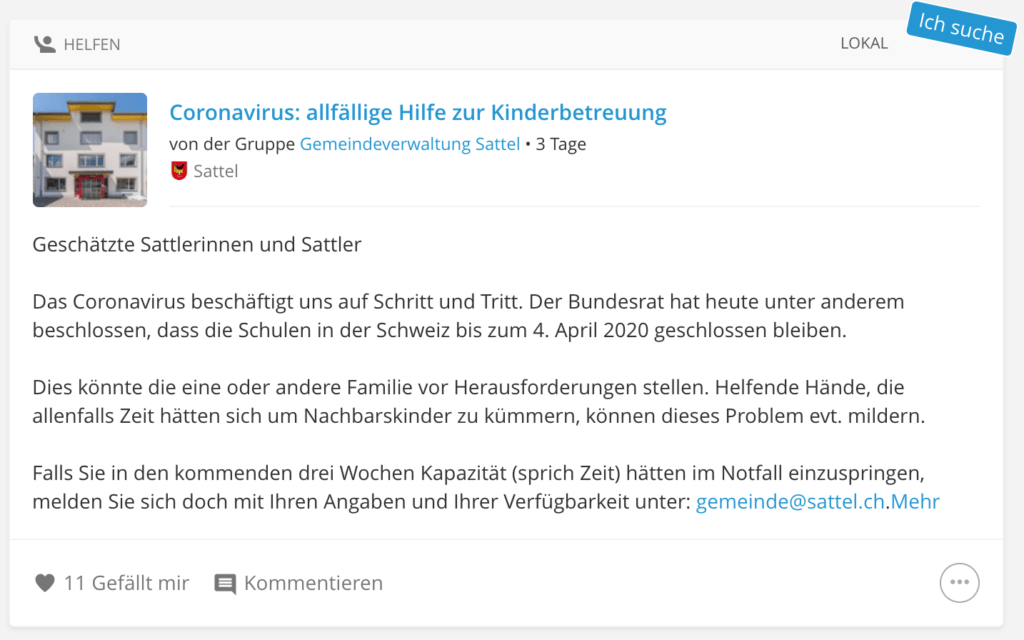Click the gemeinde@sattel.ch email link
This screenshot has width=1024, height=640.
click(790, 502)
